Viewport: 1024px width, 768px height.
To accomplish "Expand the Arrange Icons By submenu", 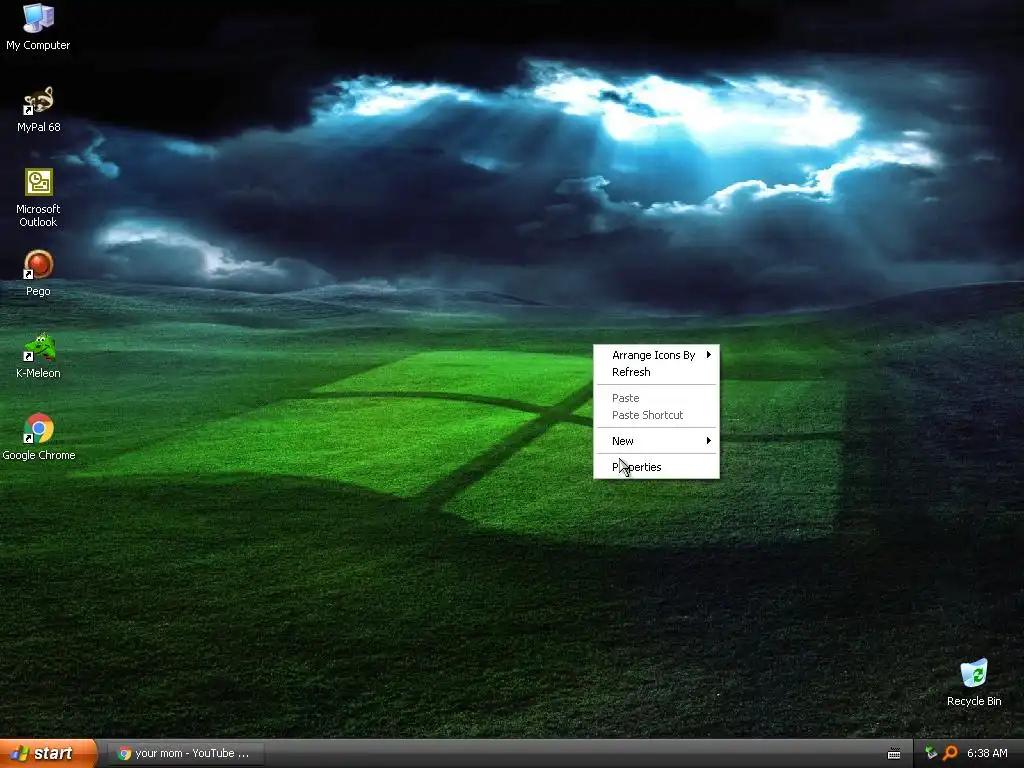I will [656, 355].
